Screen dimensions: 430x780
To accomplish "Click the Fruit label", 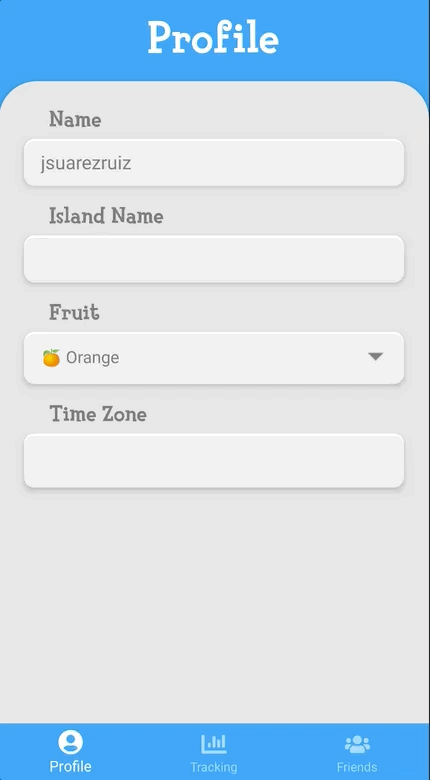I will click(x=74, y=312).
